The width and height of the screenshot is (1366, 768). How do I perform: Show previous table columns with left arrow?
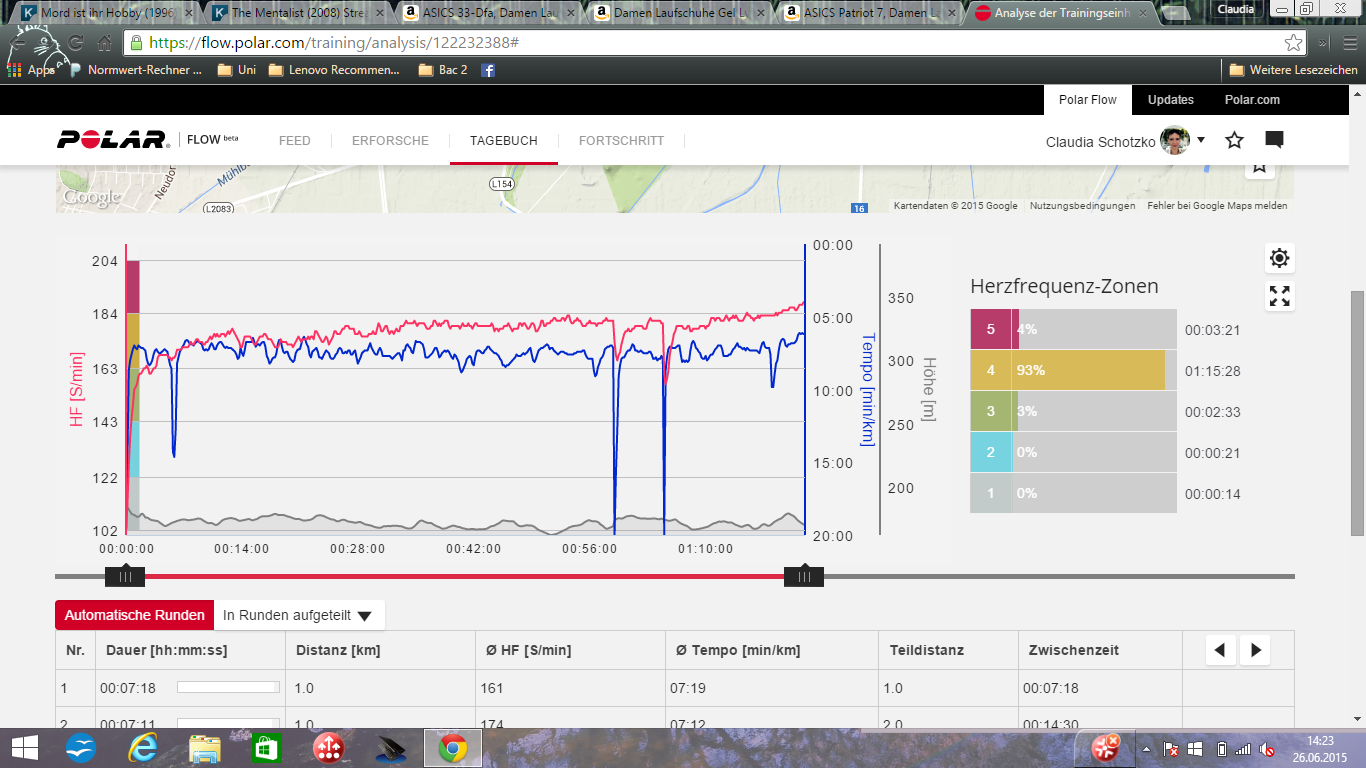1219,650
